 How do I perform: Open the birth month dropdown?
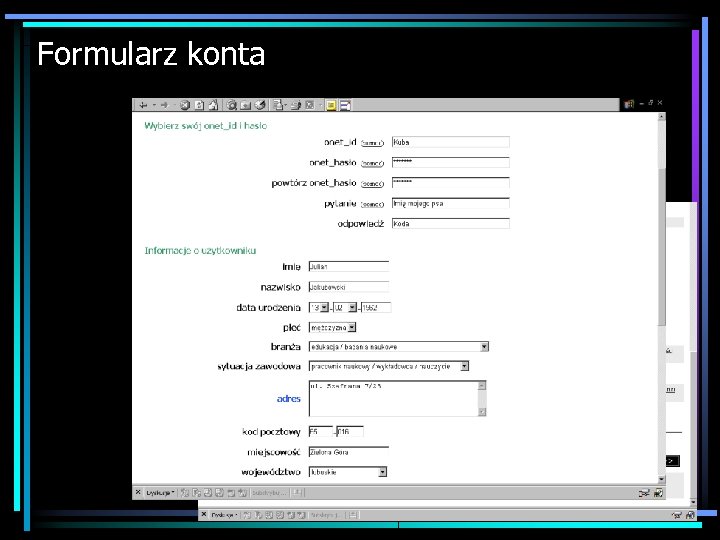tap(352, 308)
